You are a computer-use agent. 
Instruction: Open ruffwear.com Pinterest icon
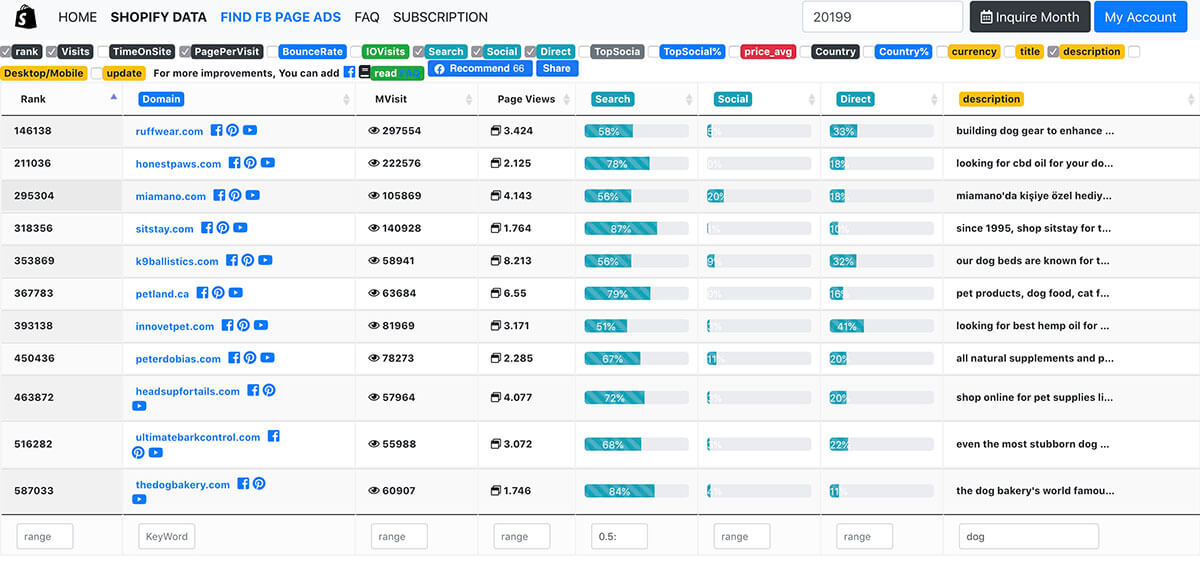coord(232,130)
